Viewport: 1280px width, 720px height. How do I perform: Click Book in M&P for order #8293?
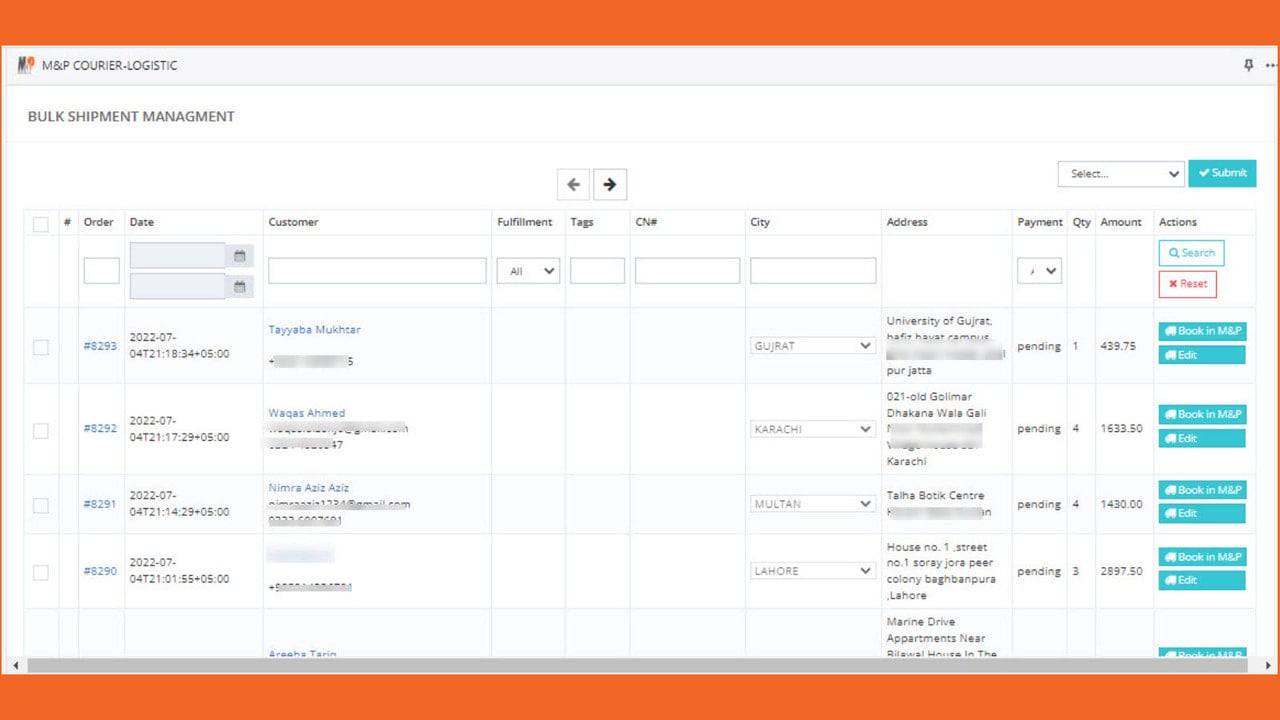(x=1202, y=331)
